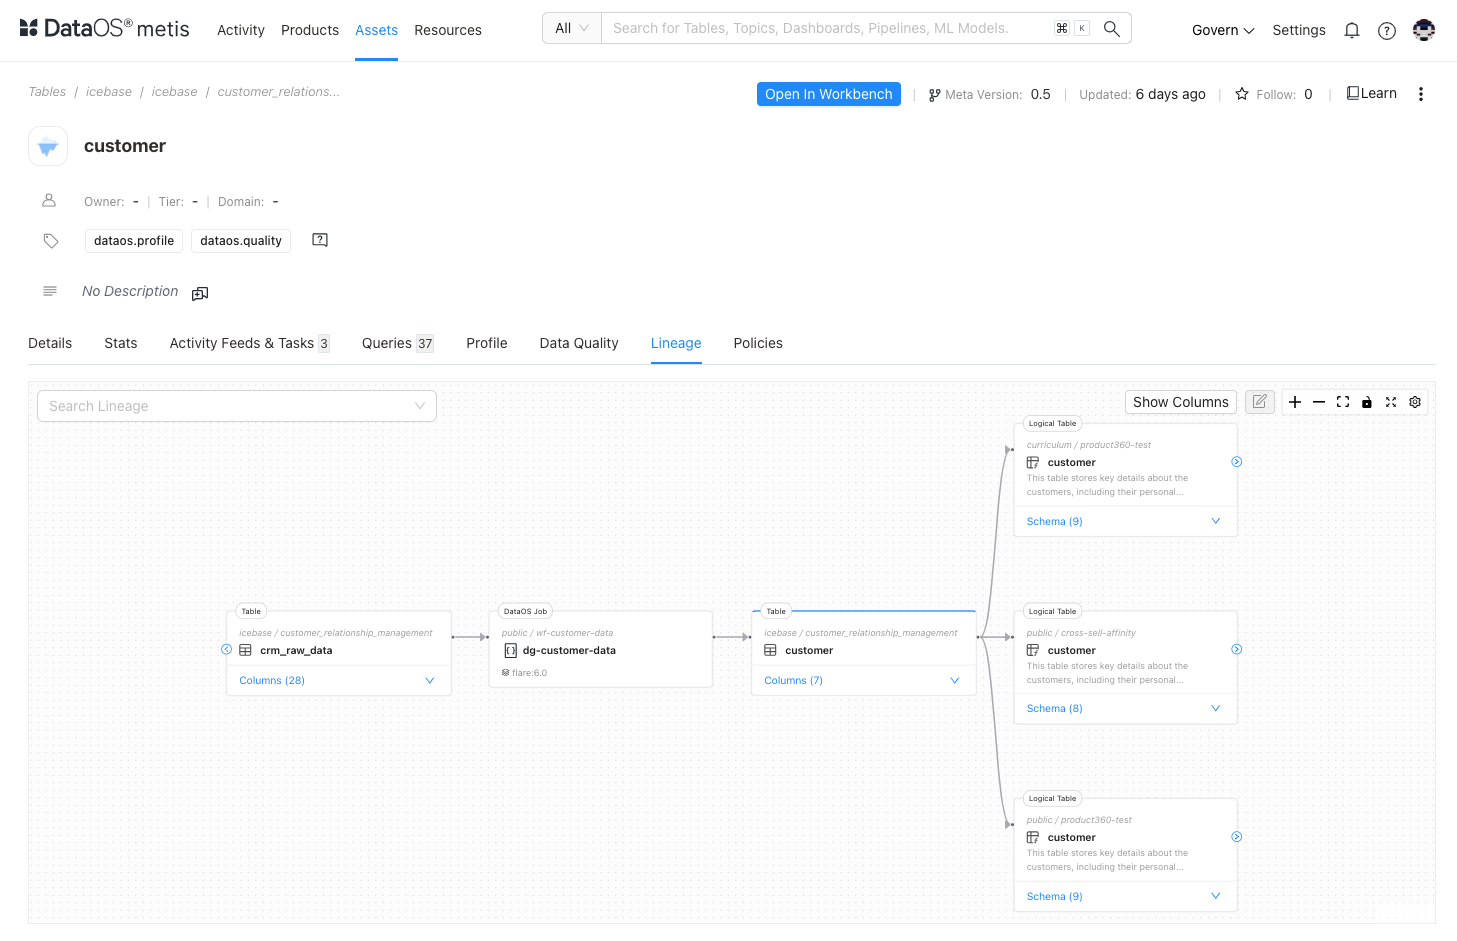
Task: Click the DataOS metis logo
Action: [104, 29]
